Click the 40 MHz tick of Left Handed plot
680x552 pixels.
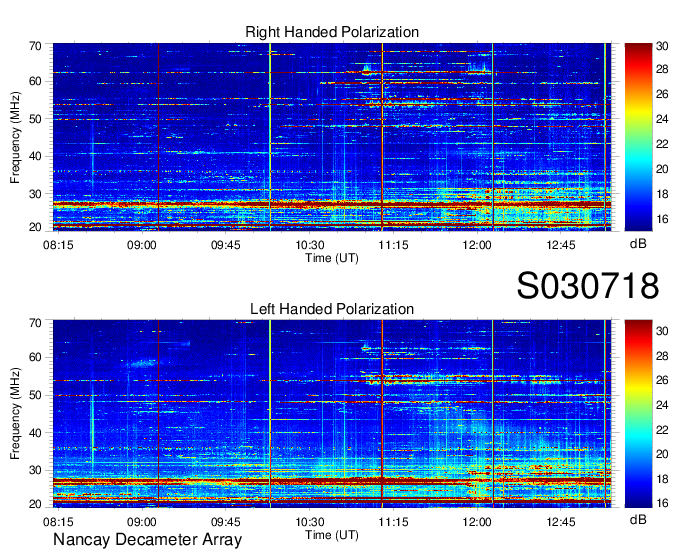click(x=35, y=433)
